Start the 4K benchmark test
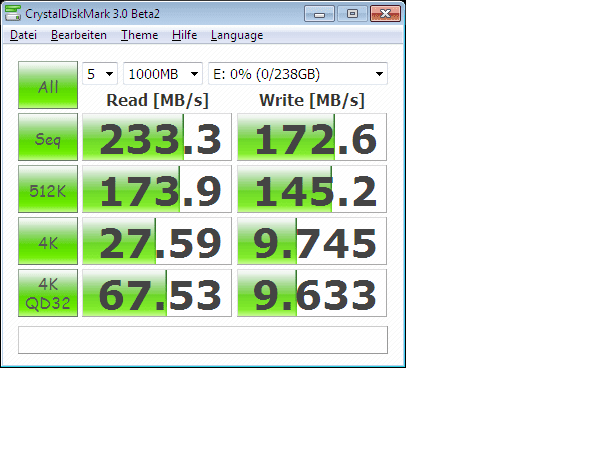614x460 pixels. [48, 241]
